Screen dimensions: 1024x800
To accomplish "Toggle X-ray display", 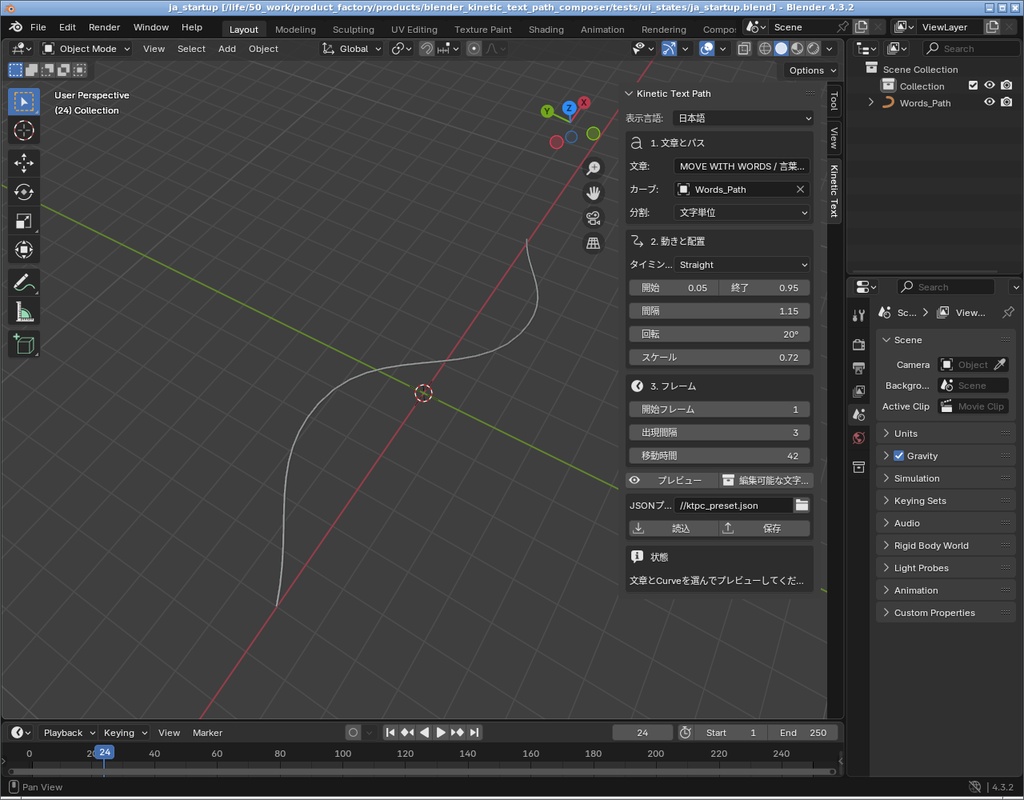I will point(744,49).
